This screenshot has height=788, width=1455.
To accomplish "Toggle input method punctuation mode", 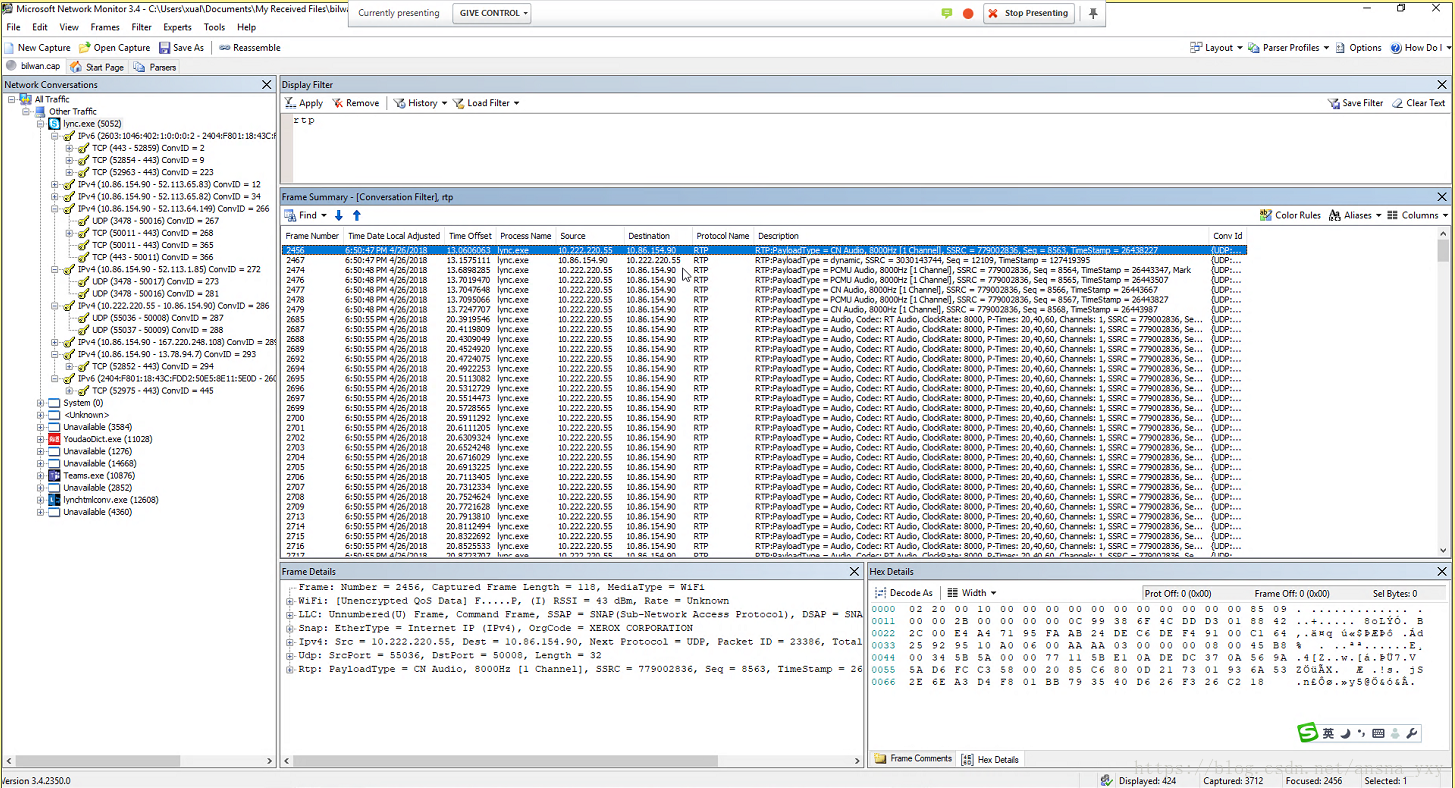I will (1361, 734).
